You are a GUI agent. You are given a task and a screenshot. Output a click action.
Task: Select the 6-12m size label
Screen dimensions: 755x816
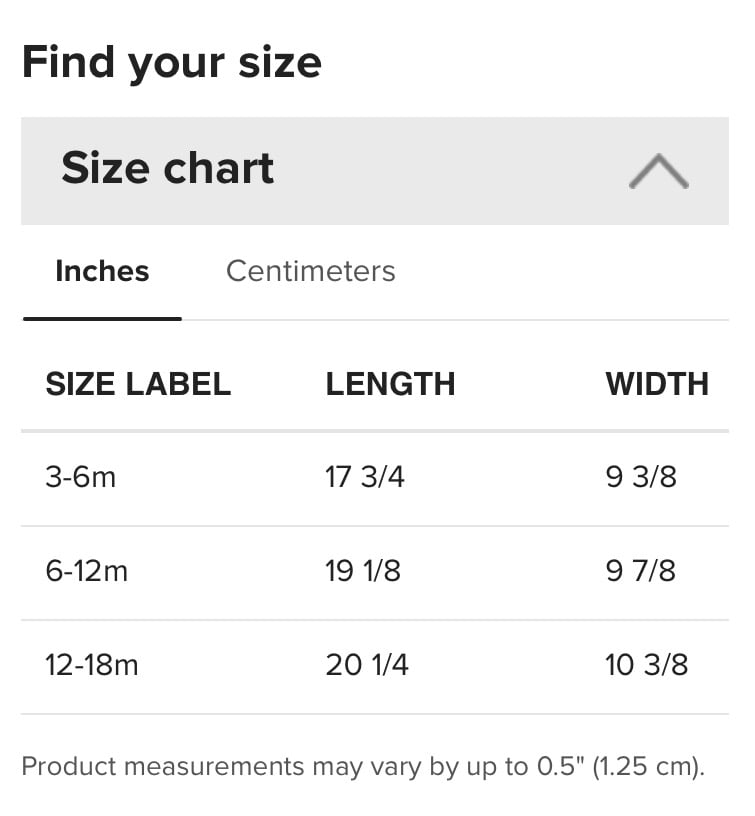(x=86, y=571)
